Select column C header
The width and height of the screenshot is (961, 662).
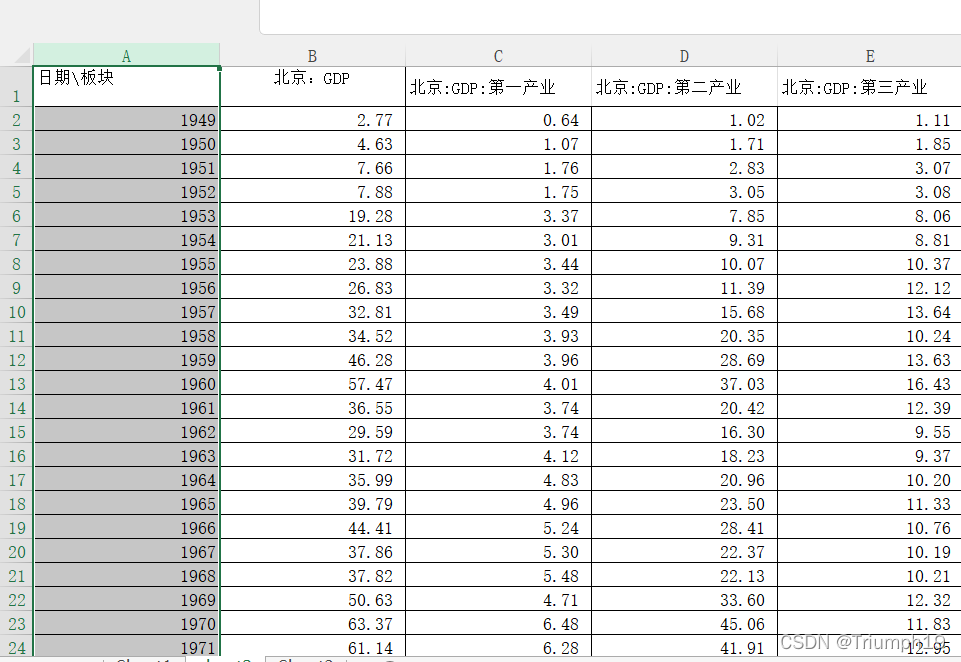[x=498, y=56]
